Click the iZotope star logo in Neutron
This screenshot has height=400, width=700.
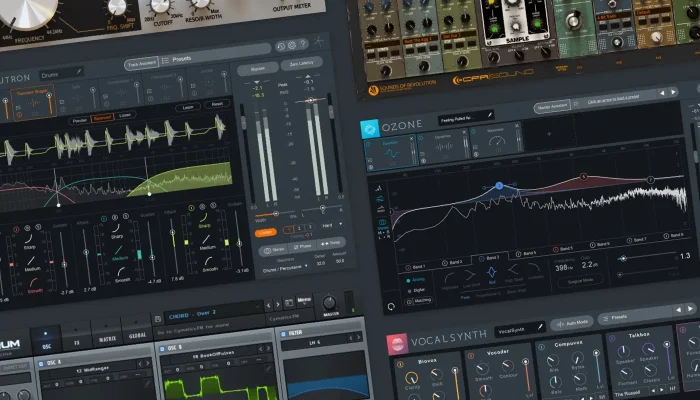point(319,42)
